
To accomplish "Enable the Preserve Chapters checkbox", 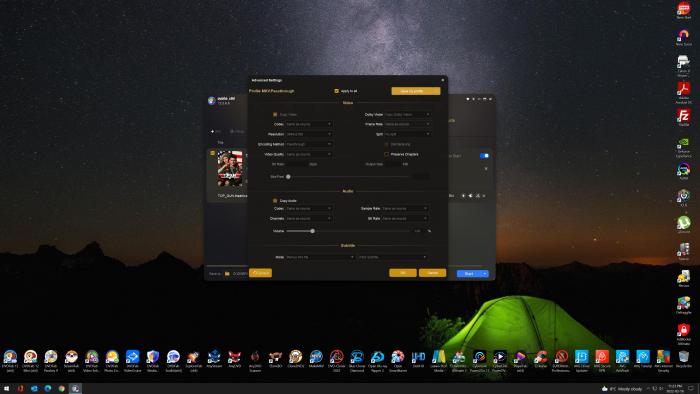I will (386, 154).
